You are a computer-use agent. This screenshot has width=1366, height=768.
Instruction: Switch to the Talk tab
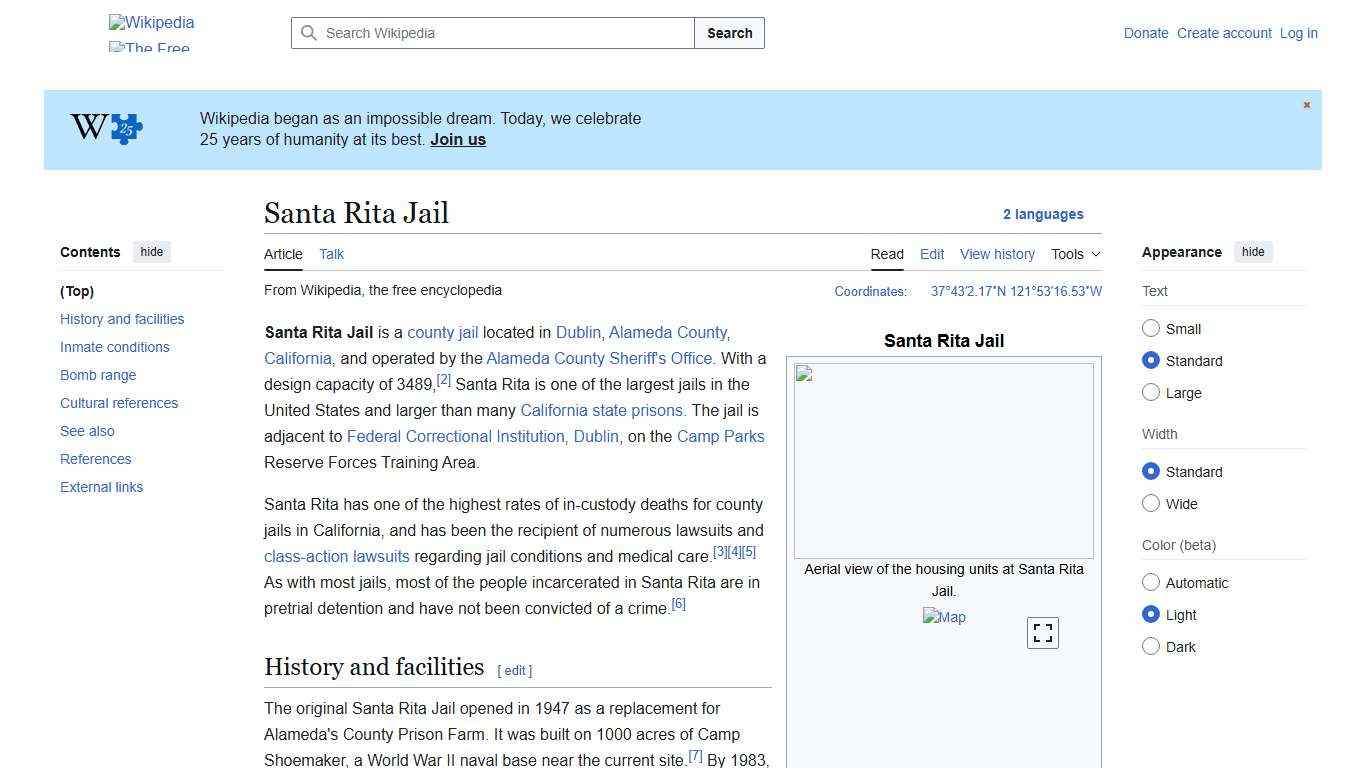point(331,254)
